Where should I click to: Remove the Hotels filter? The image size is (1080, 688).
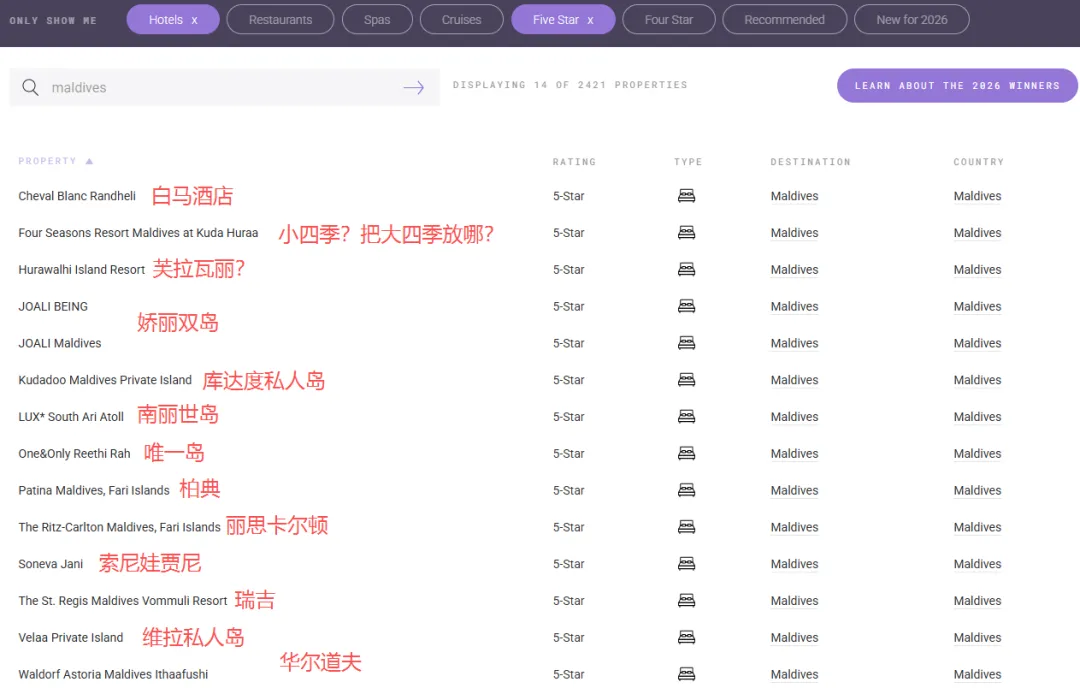(194, 21)
